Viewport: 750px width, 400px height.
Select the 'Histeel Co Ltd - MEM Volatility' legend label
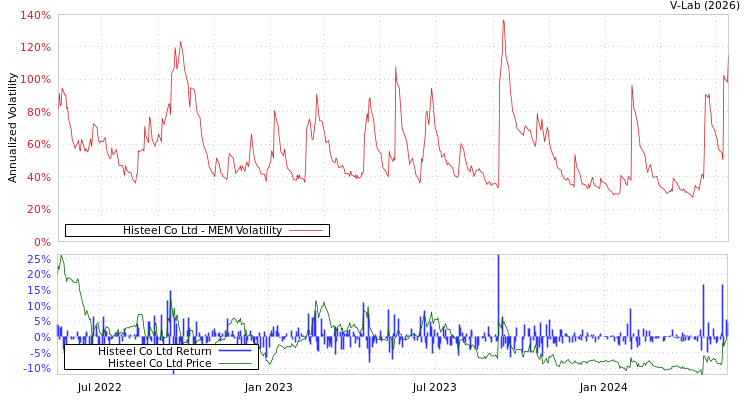tap(202, 231)
